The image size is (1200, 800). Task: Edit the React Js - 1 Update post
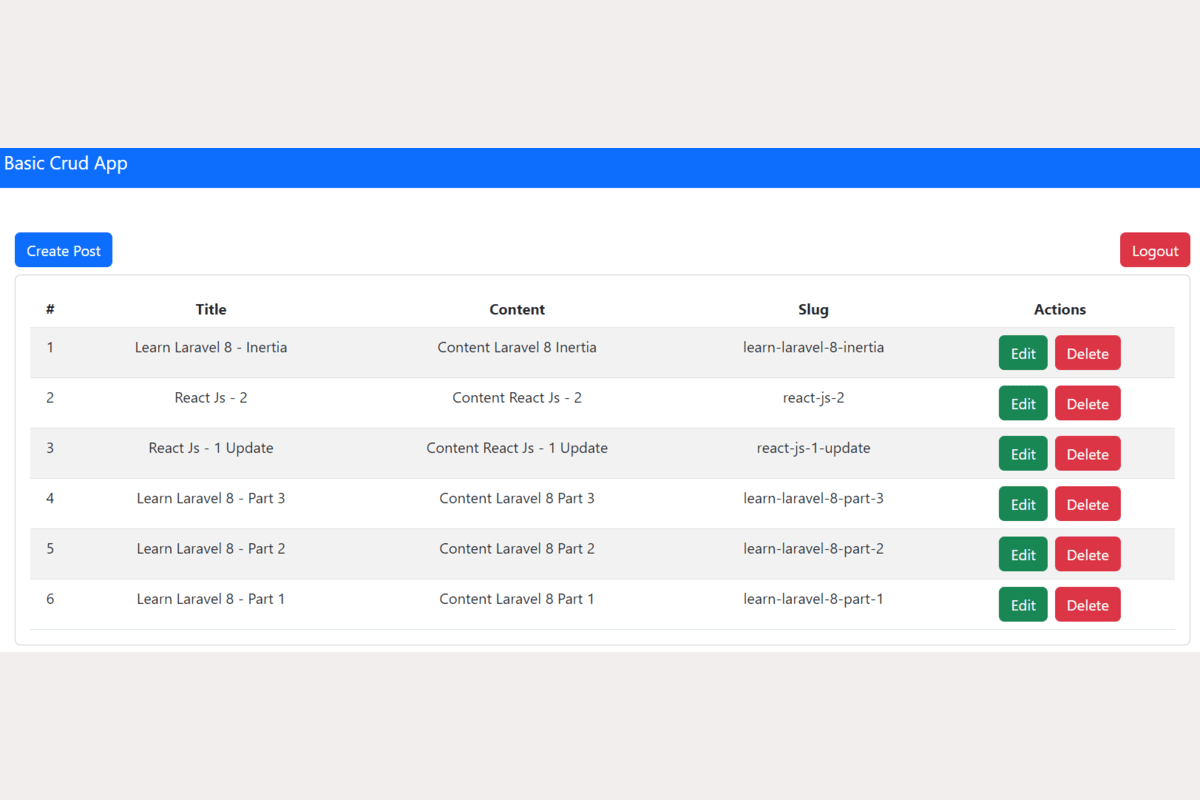tap(1022, 454)
